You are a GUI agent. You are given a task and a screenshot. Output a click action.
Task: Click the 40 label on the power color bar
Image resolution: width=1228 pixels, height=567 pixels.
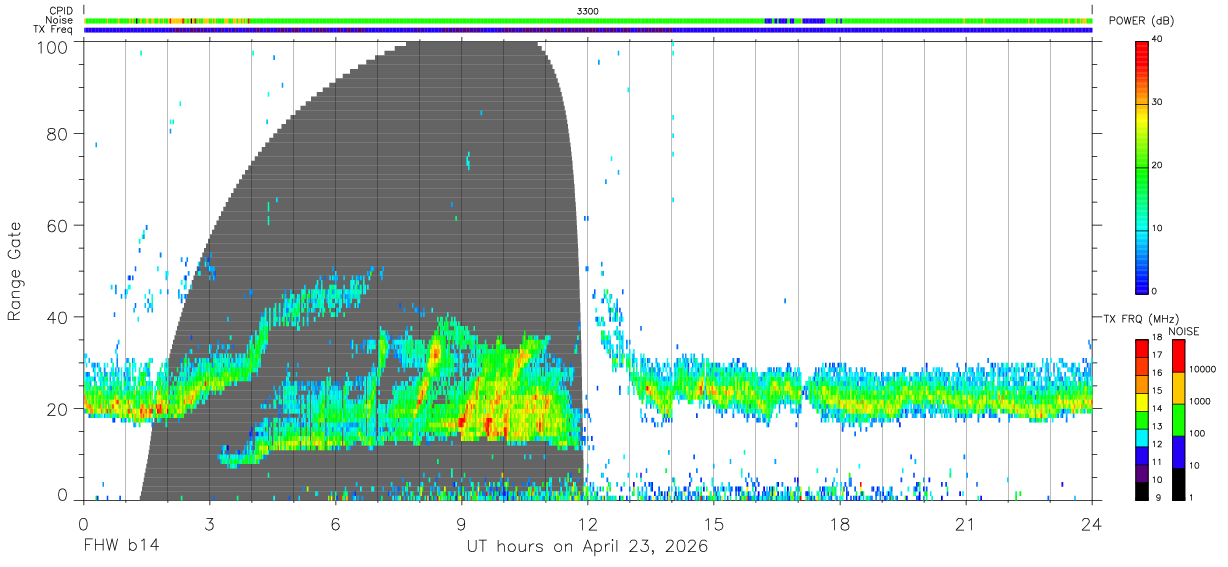1157,39
